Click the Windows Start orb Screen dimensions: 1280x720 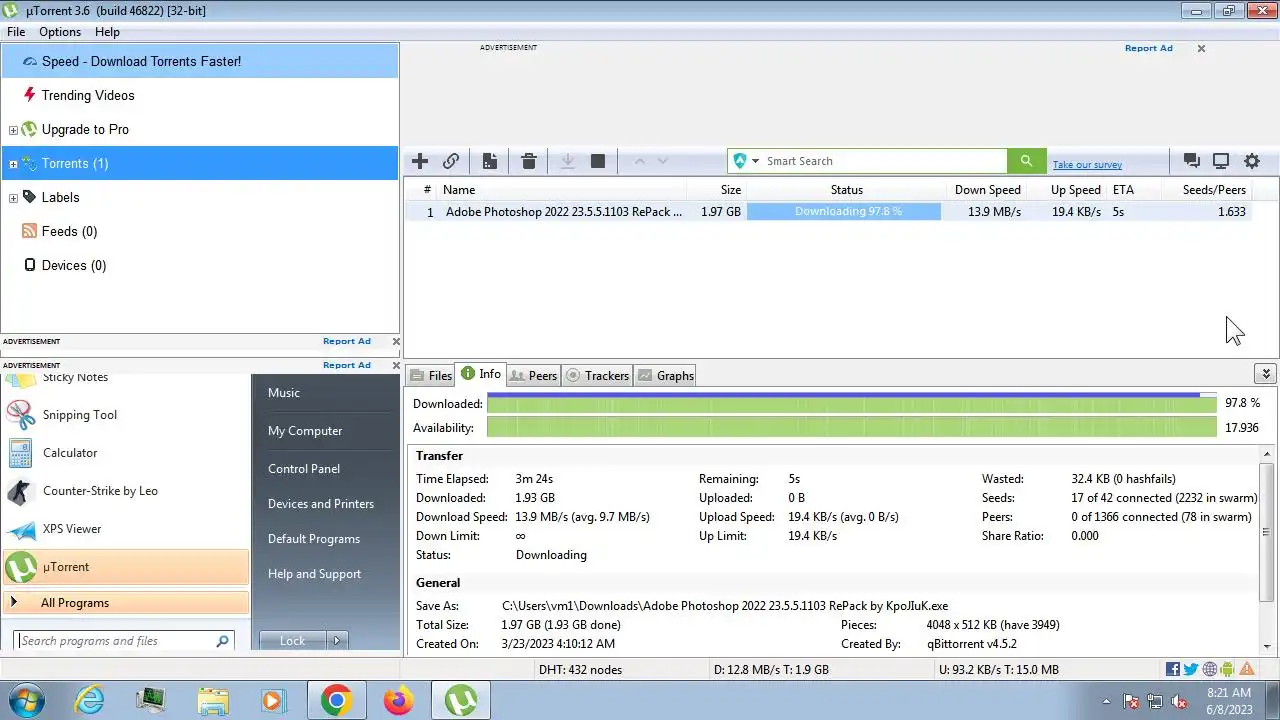[26, 701]
